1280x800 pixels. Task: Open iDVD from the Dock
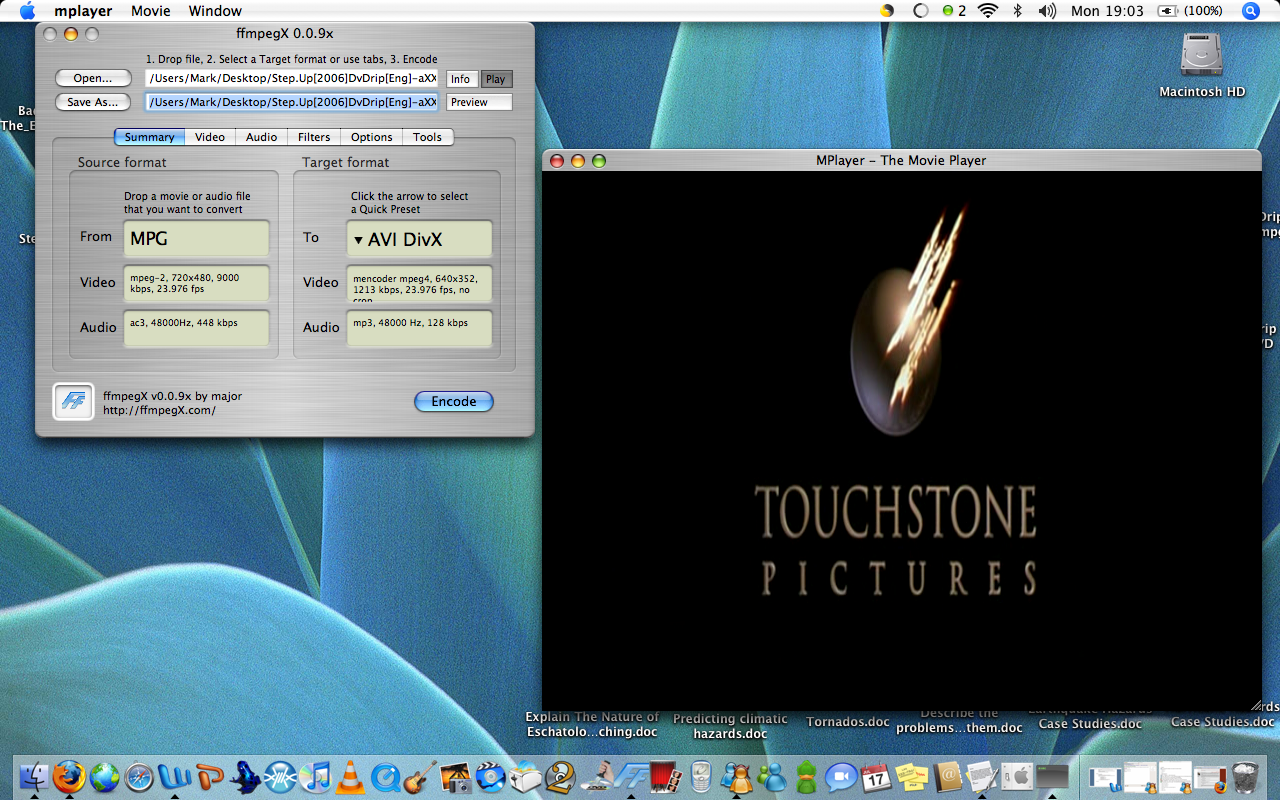(491, 777)
